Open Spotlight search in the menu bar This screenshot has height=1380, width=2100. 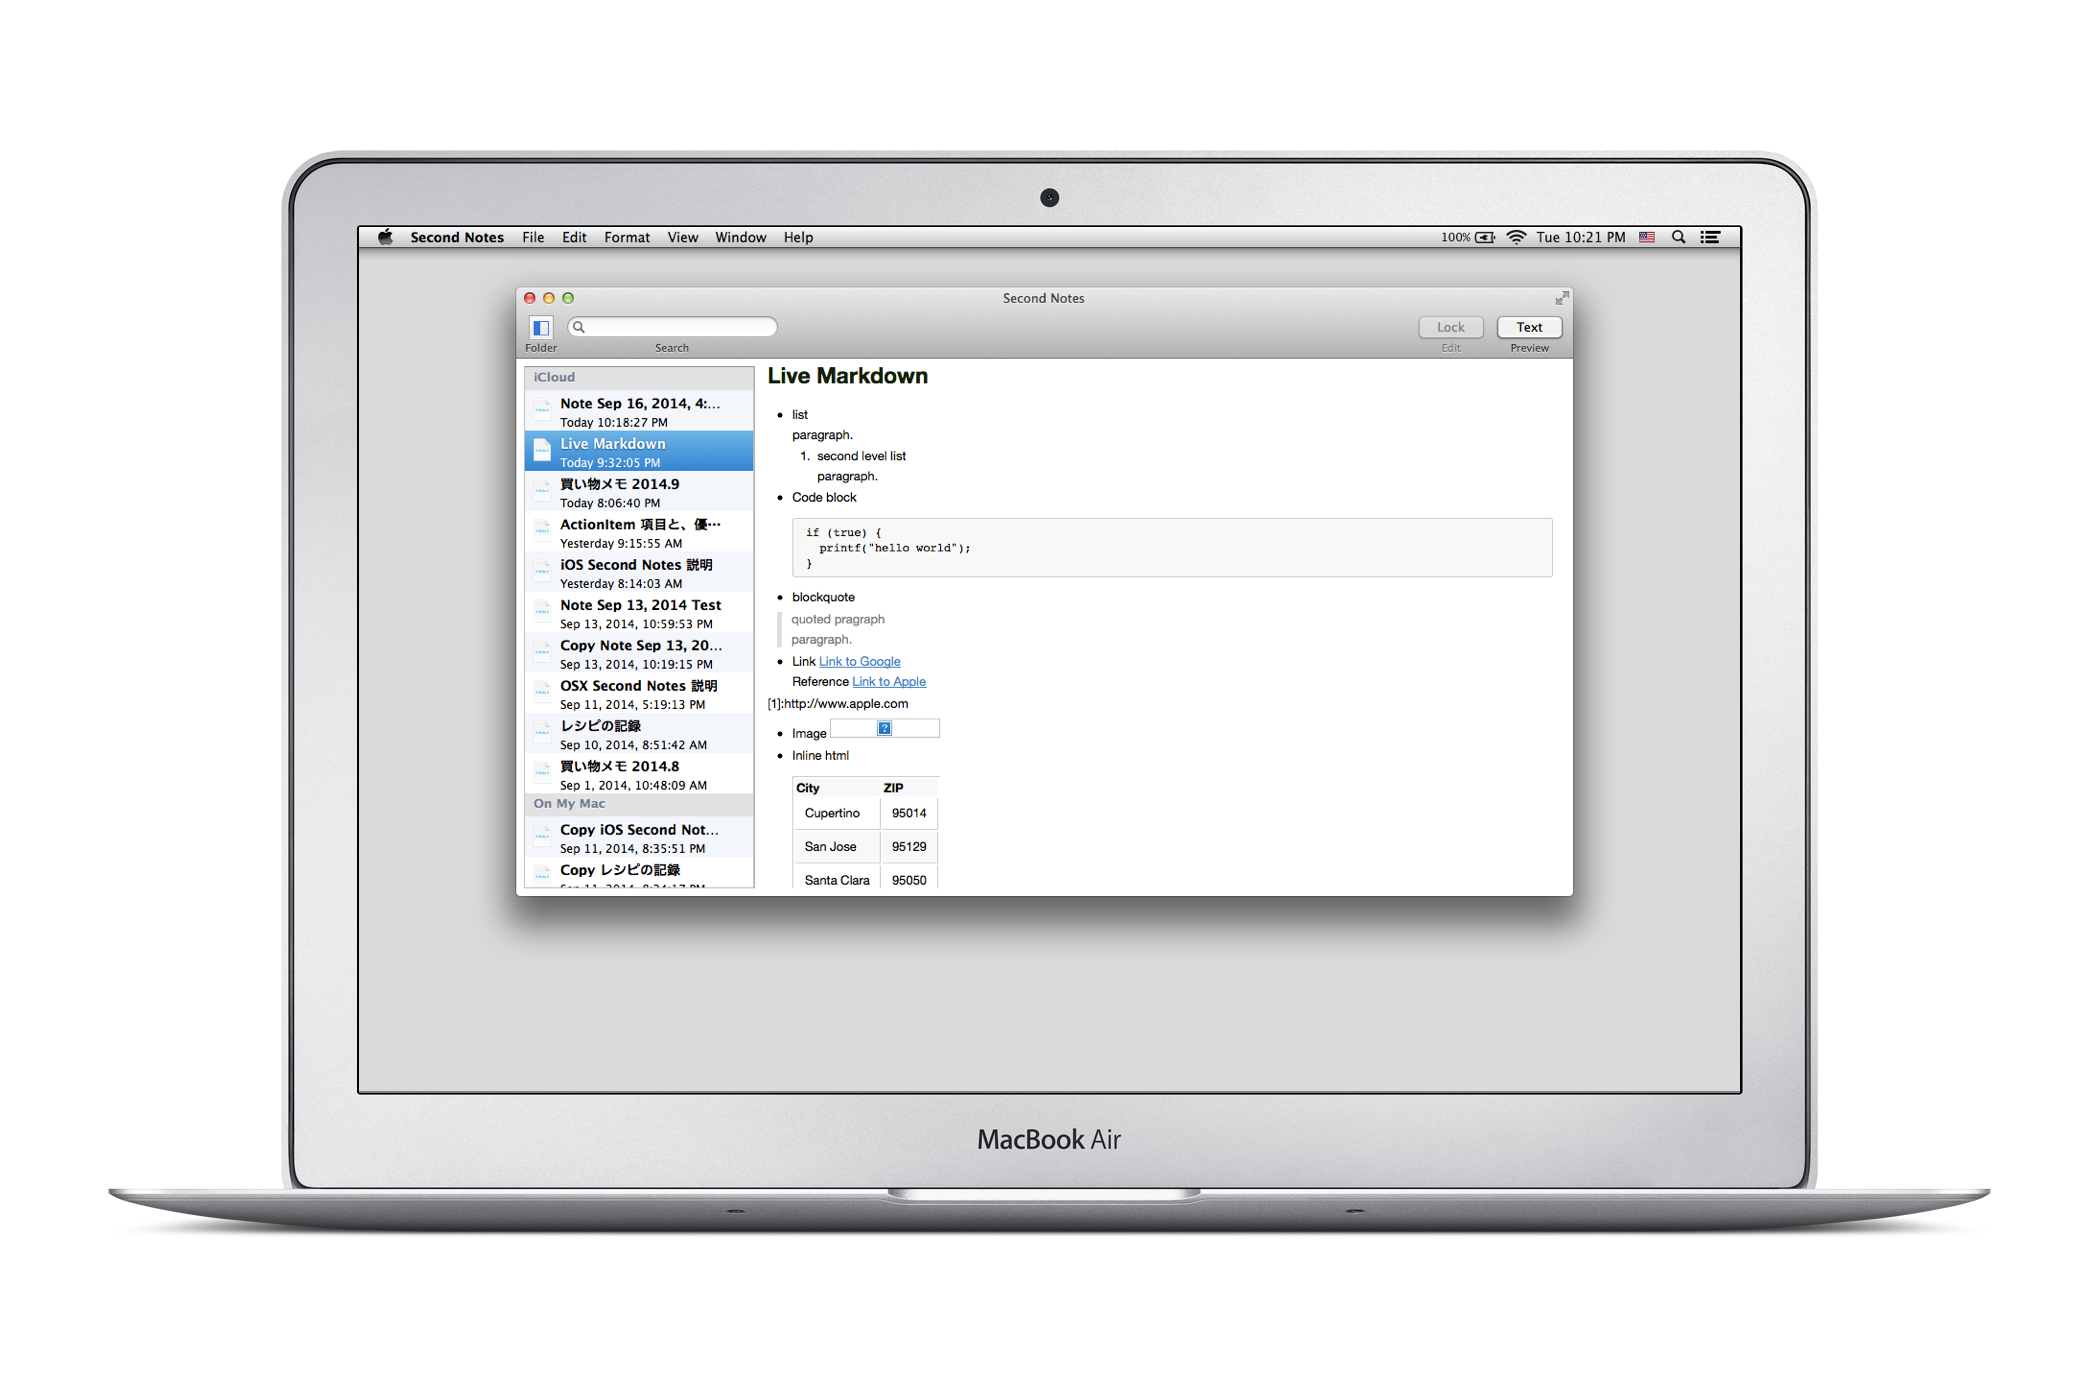(x=1679, y=237)
